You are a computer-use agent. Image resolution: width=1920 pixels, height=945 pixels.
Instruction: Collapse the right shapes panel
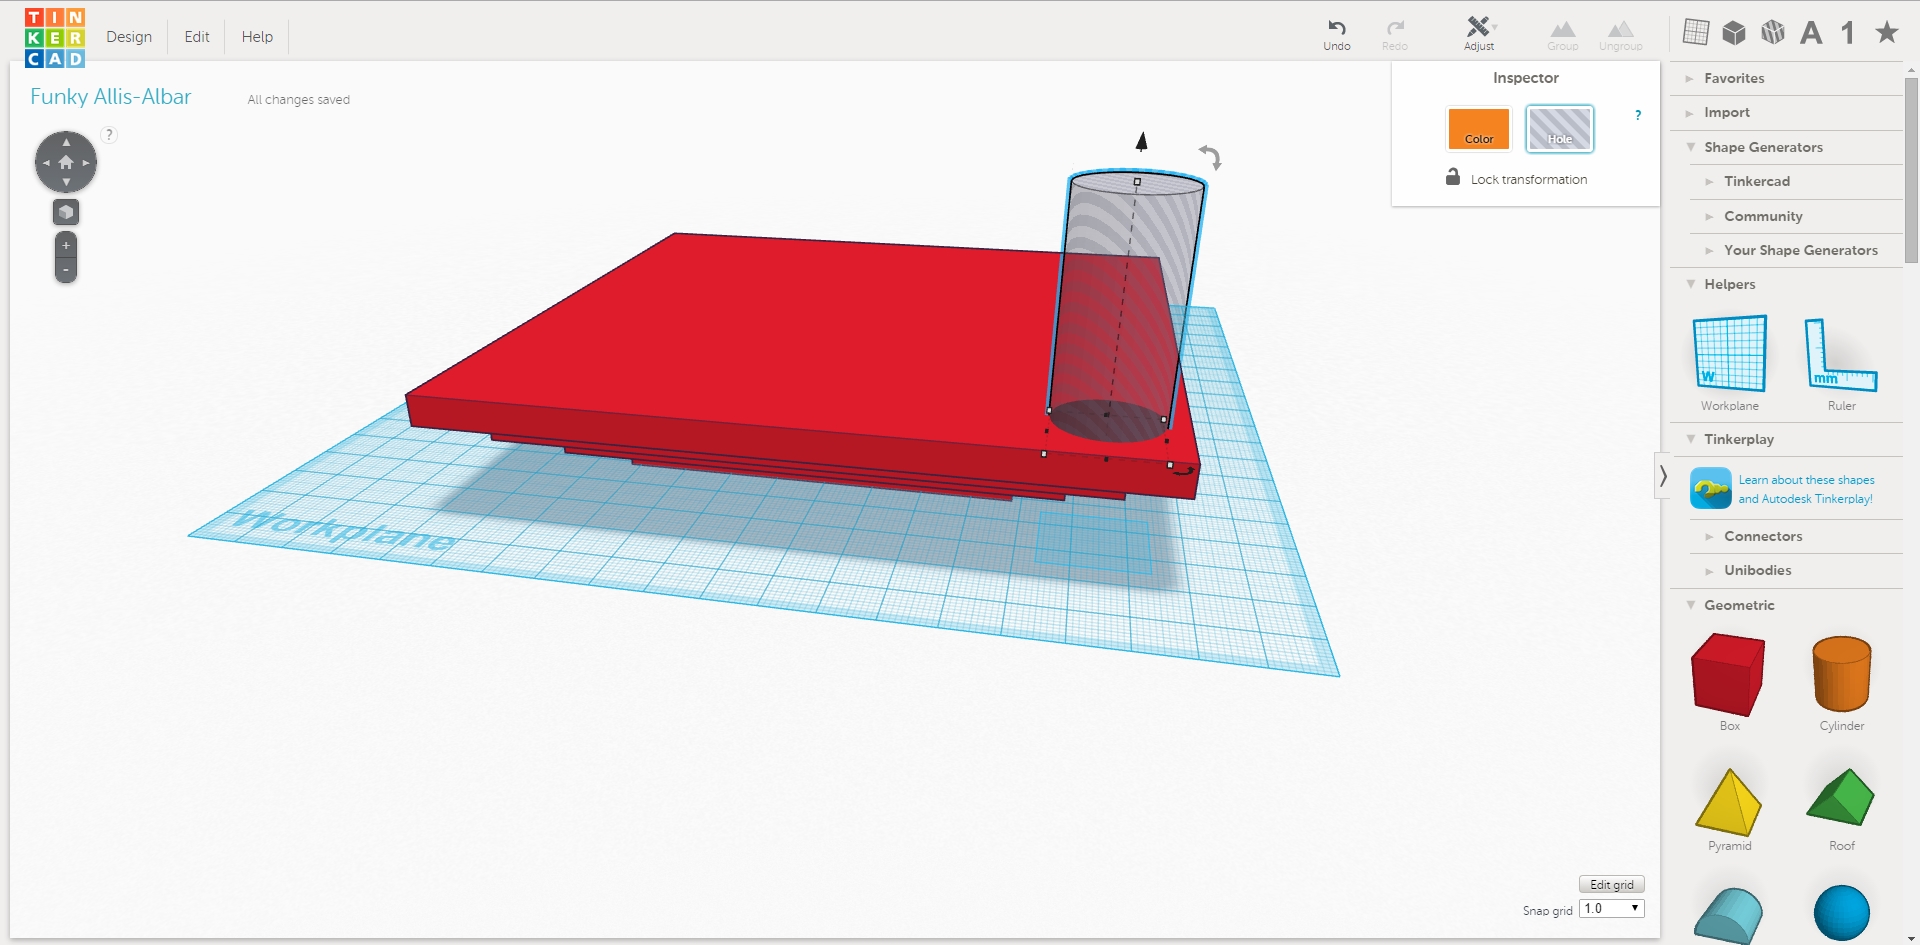tap(1663, 476)
